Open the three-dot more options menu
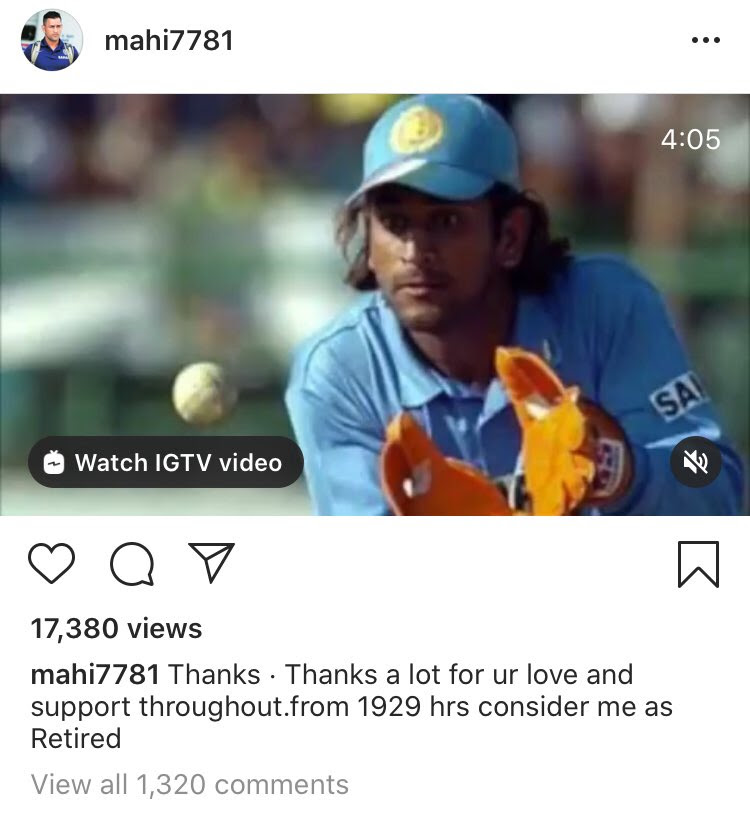750x814 pixels. (x=706, y=40)
